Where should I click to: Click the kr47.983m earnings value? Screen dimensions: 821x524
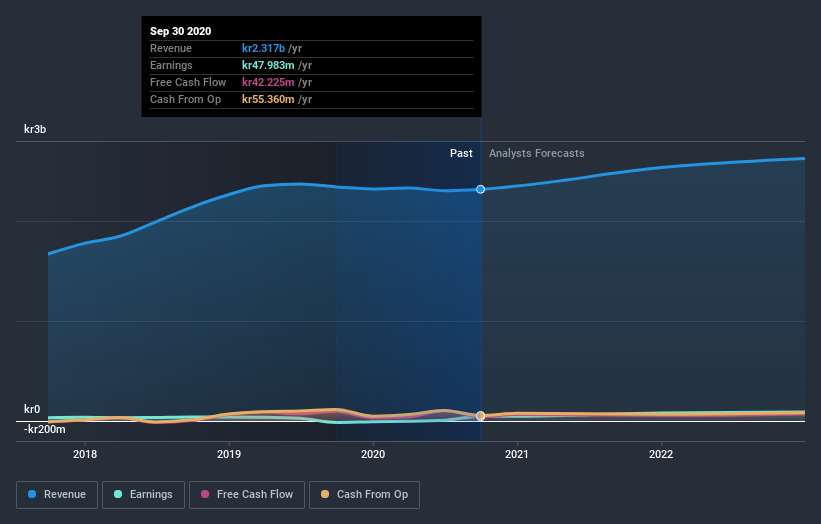click(268, 65)
